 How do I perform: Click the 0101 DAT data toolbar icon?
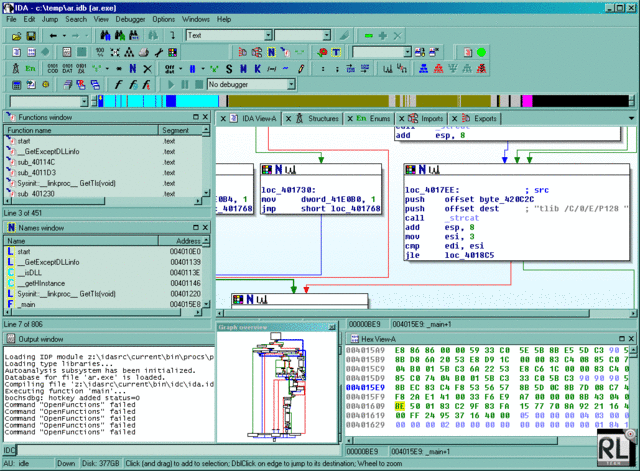67,69
